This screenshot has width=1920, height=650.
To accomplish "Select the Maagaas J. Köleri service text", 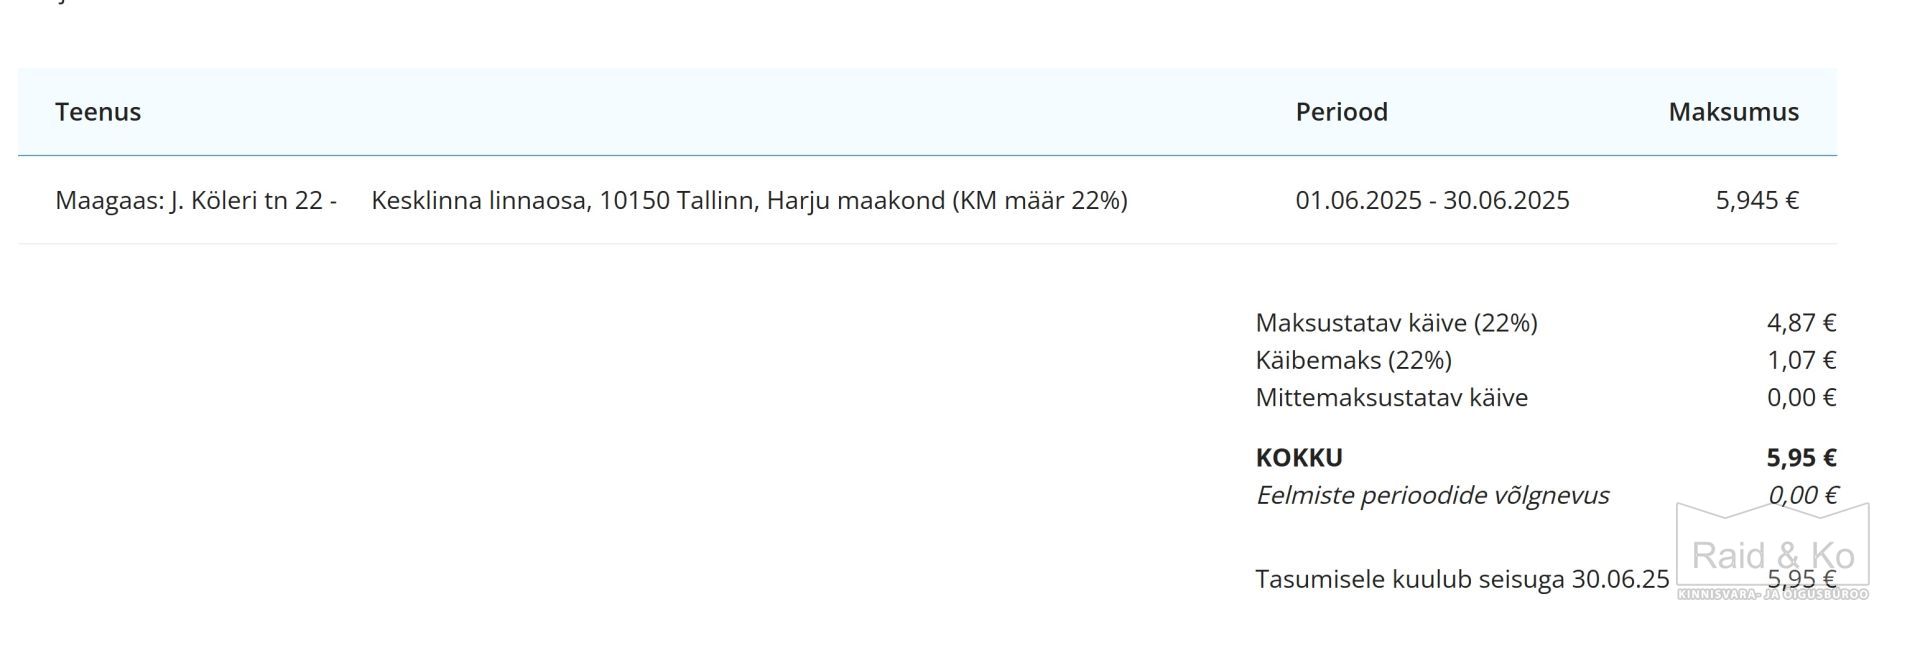I will point(196,200).
